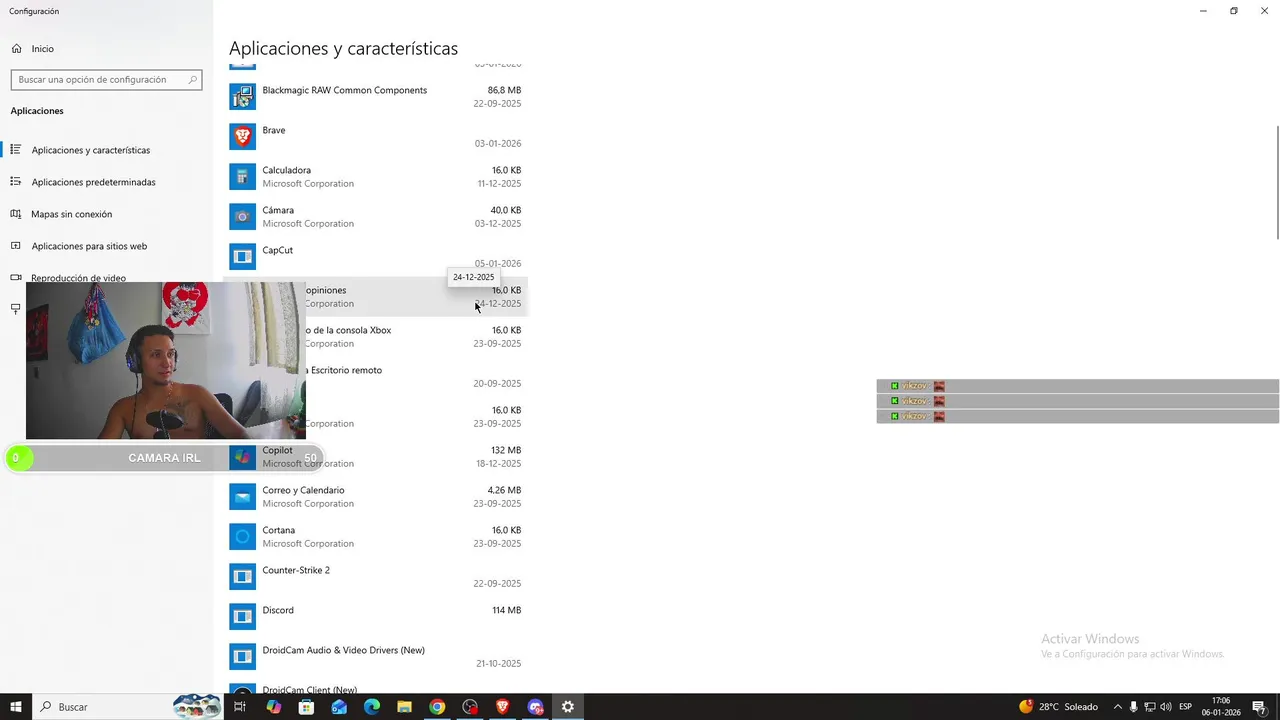Click the taskbar clock showing 17:06
The image size is (1280, 720).
point(1221,707)
